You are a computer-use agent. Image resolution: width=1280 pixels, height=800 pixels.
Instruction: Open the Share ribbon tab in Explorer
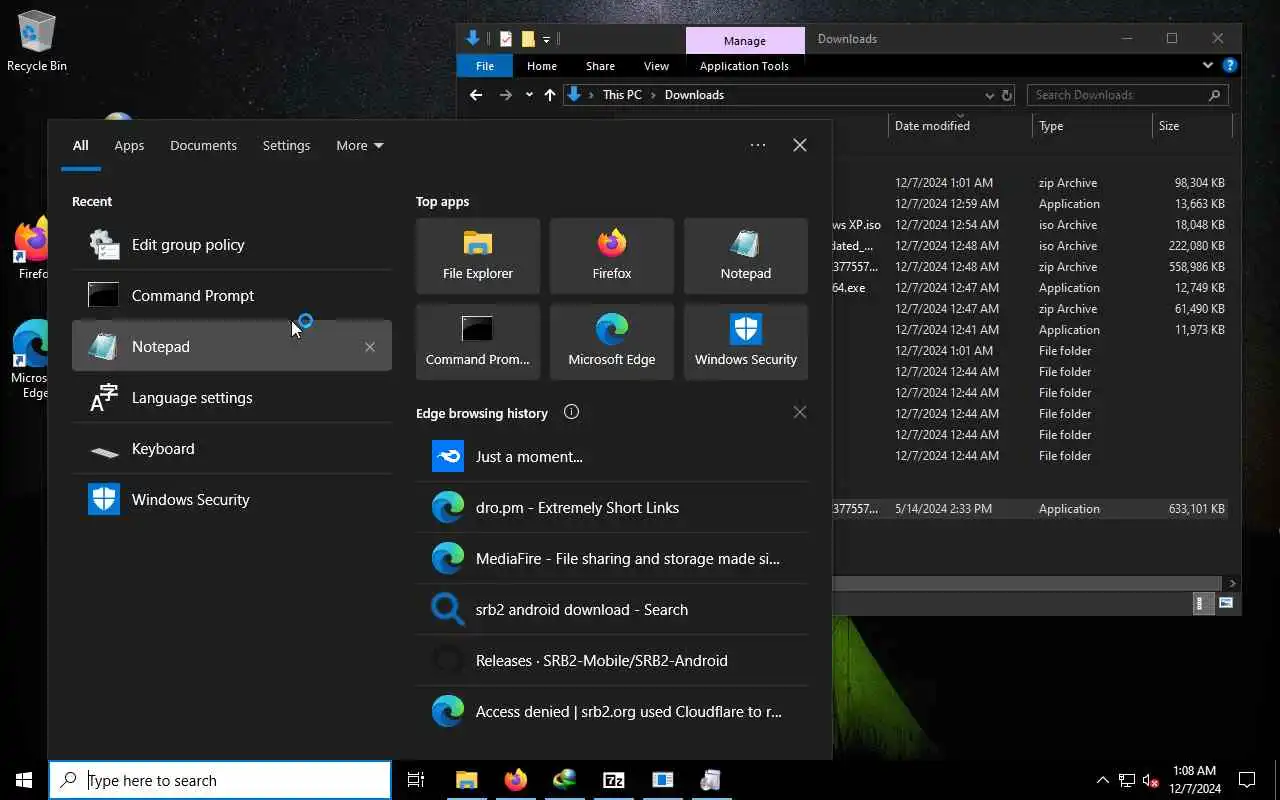tap(600, 66)
